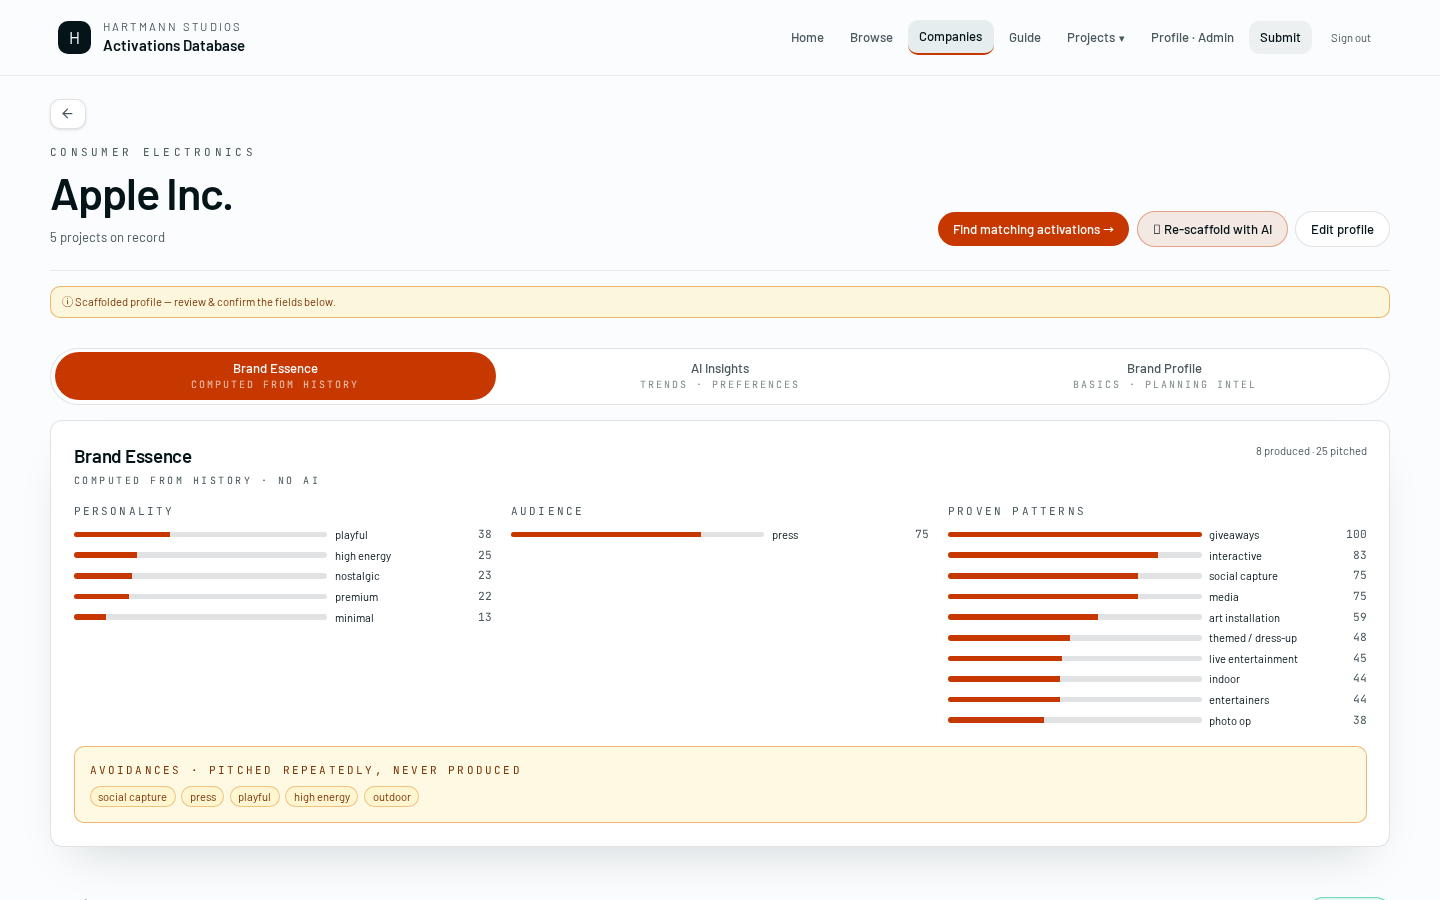
Task: Click the Activations Database title
Action: click(x=174, y=46)
